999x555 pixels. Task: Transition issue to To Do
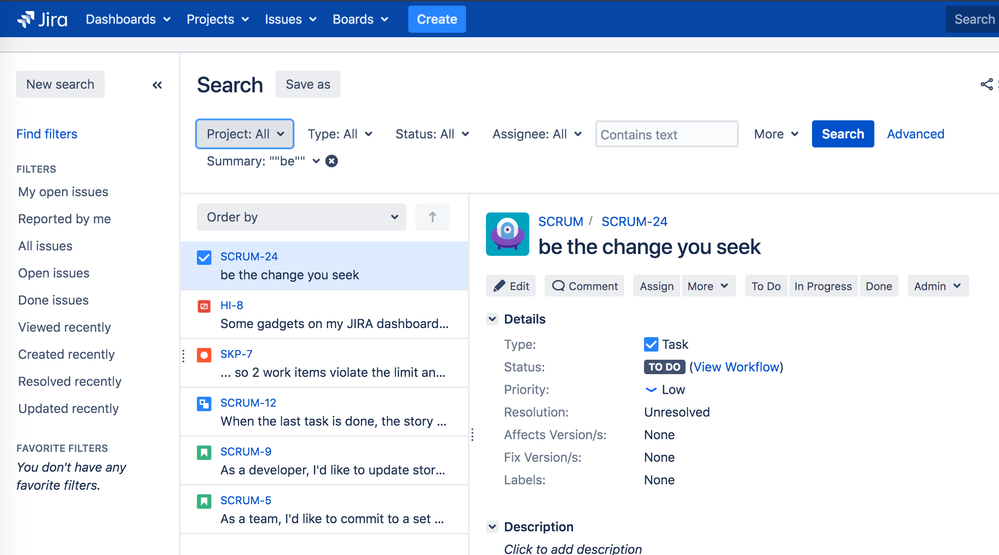click(x=766, y=286)
